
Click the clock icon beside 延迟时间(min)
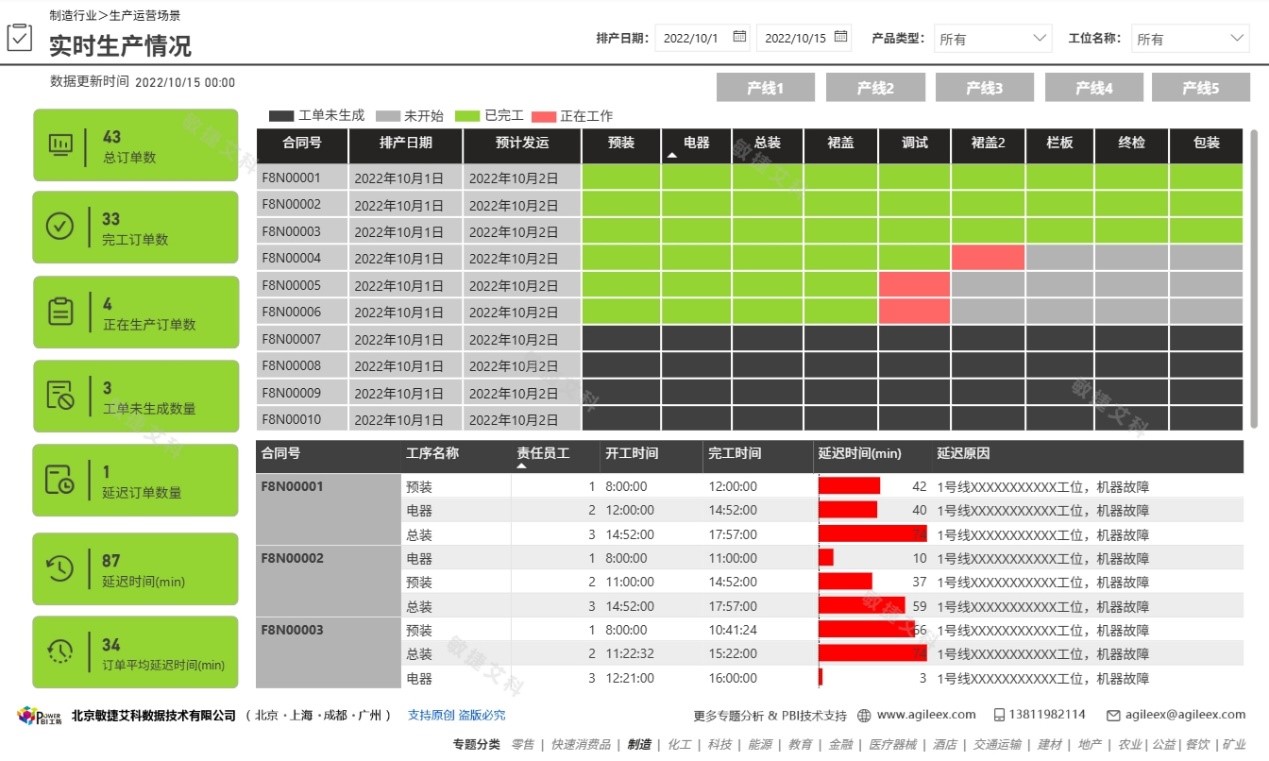[62, 568]
